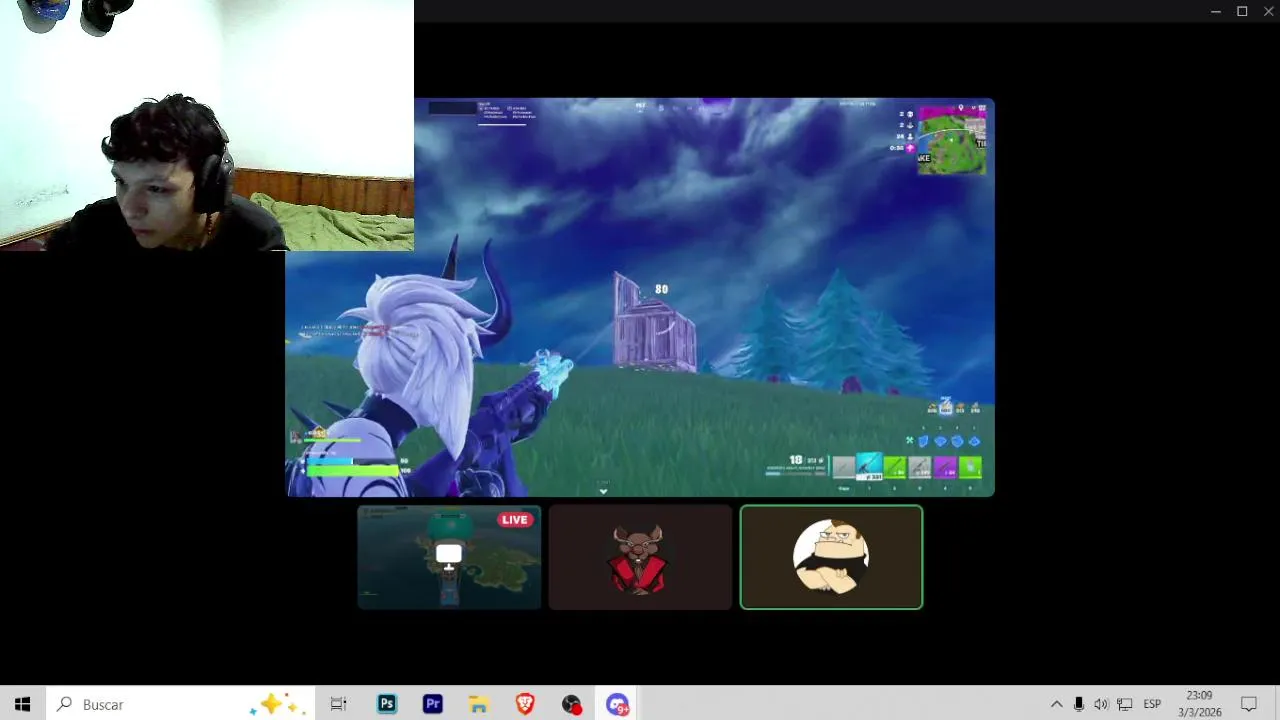Open the Photoshop taskbar icon
This screenshot has height=720, width=1280.
click(x=386, y=704)
